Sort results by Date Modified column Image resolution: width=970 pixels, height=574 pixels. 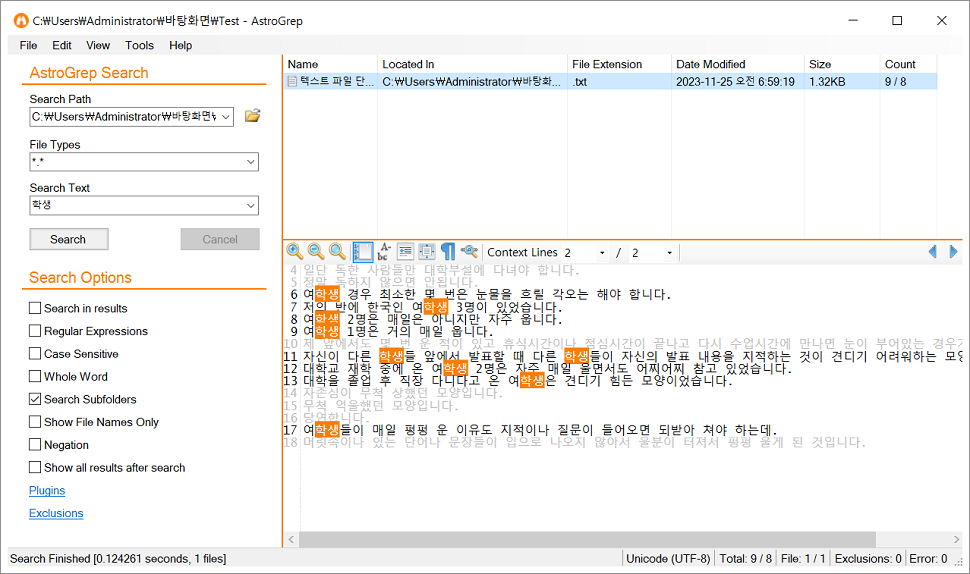coord(737,64)
